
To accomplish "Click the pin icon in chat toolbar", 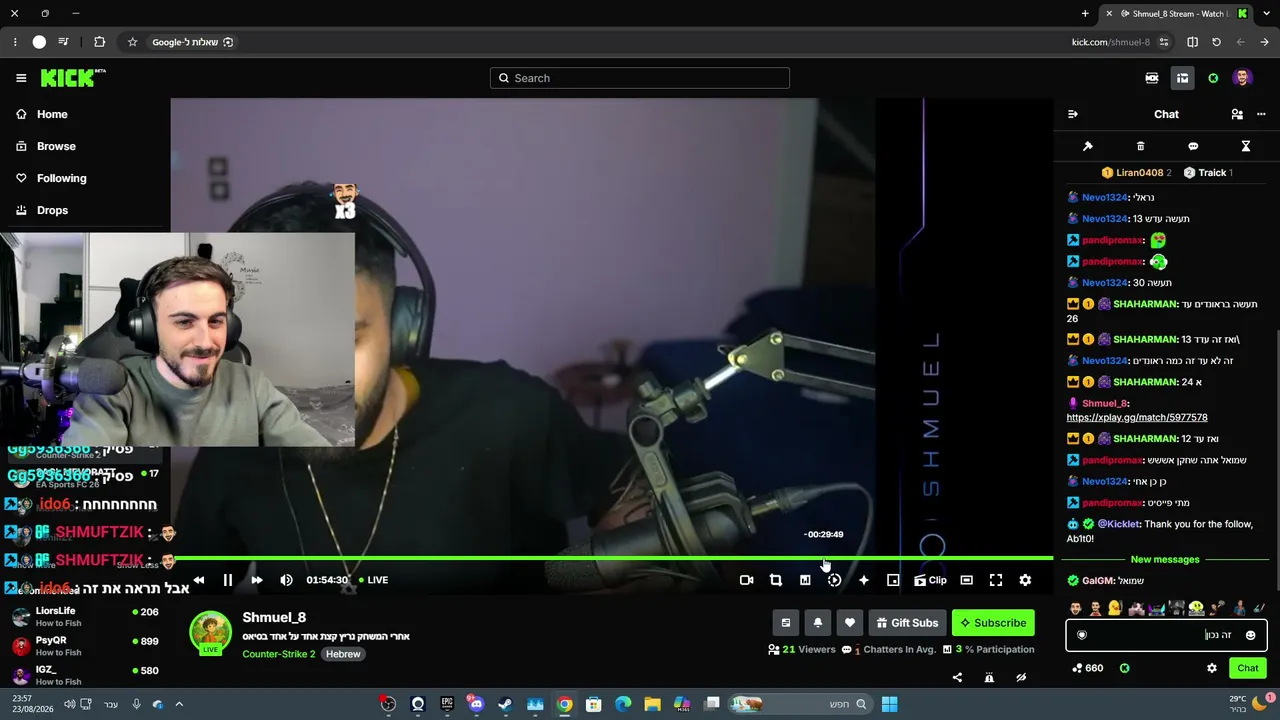I will pyautogui.click(x=1088, y=146).
